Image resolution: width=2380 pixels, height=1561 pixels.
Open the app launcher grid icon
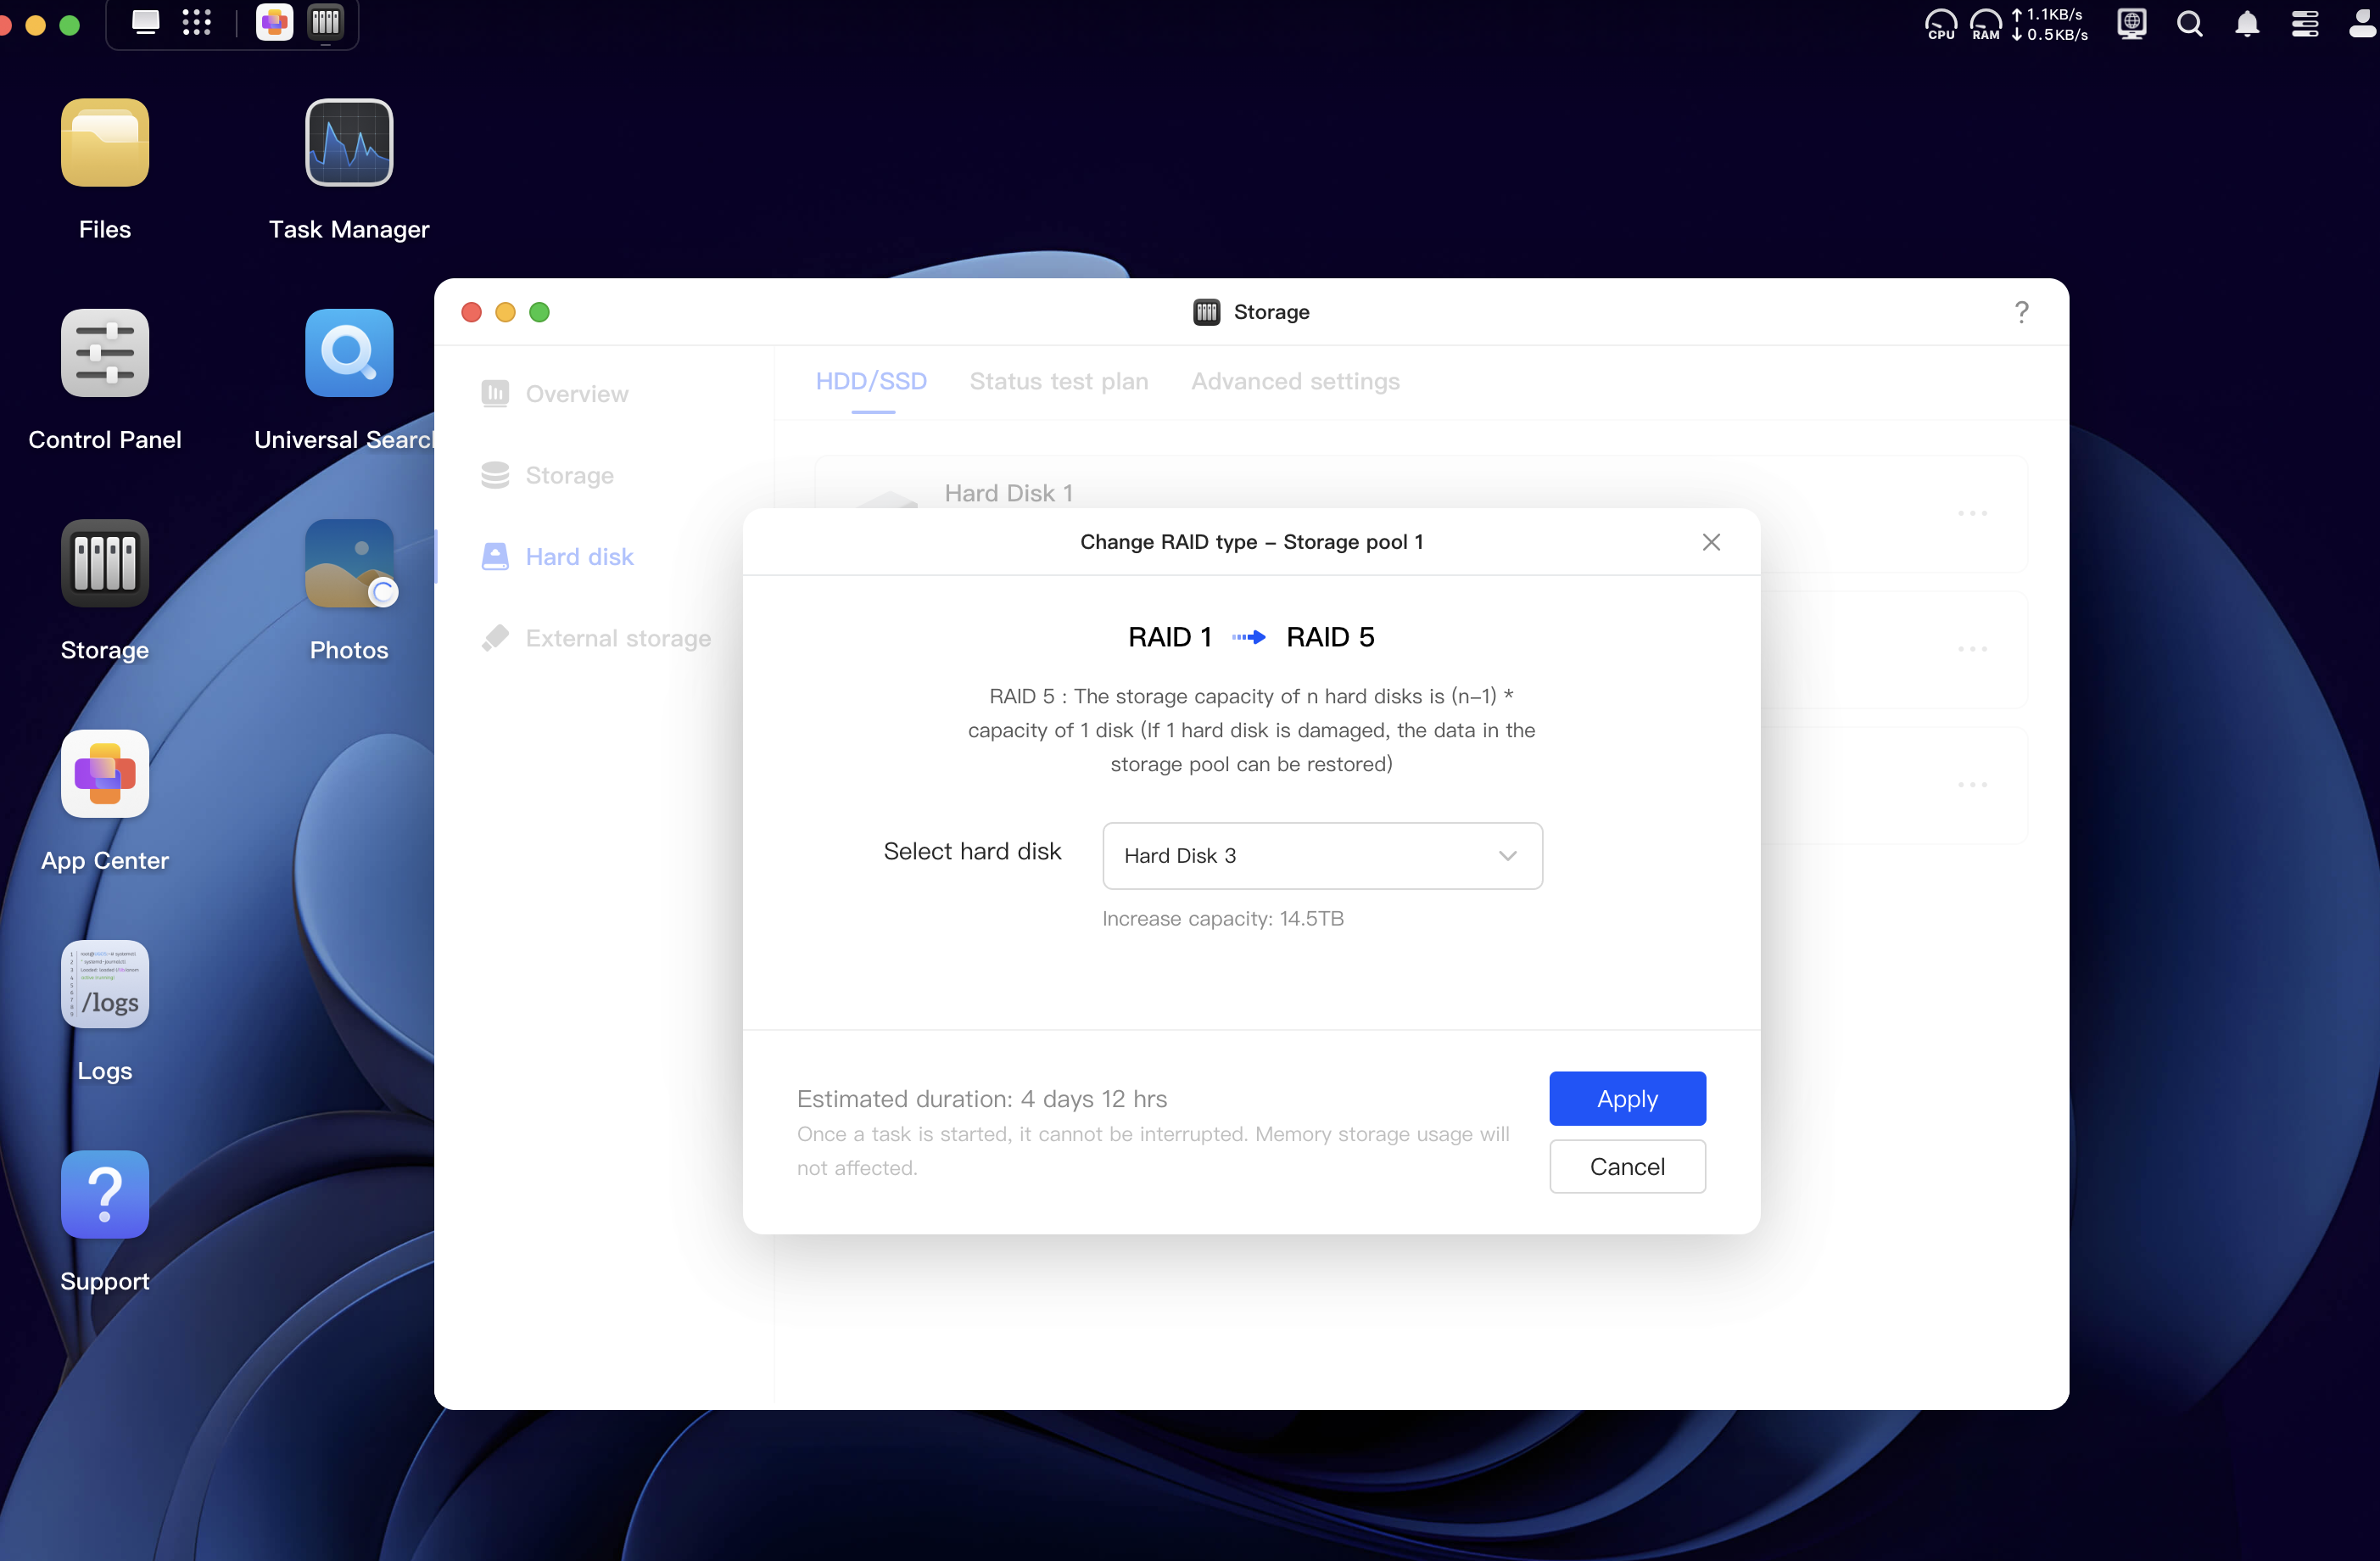[197, 22]
